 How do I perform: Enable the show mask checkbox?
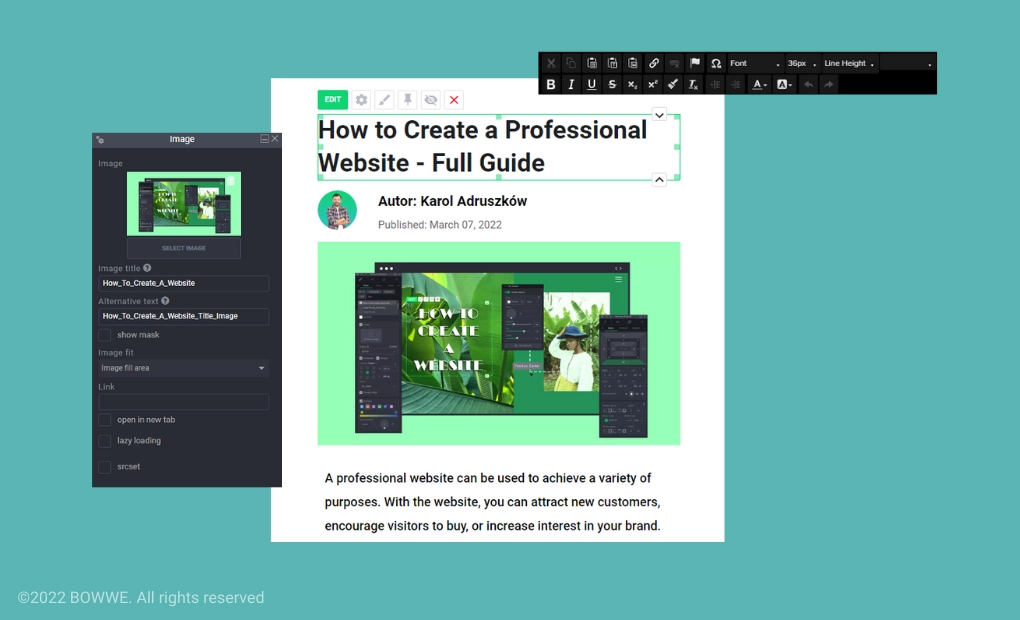pyautogui.click(x=105, y=335)
